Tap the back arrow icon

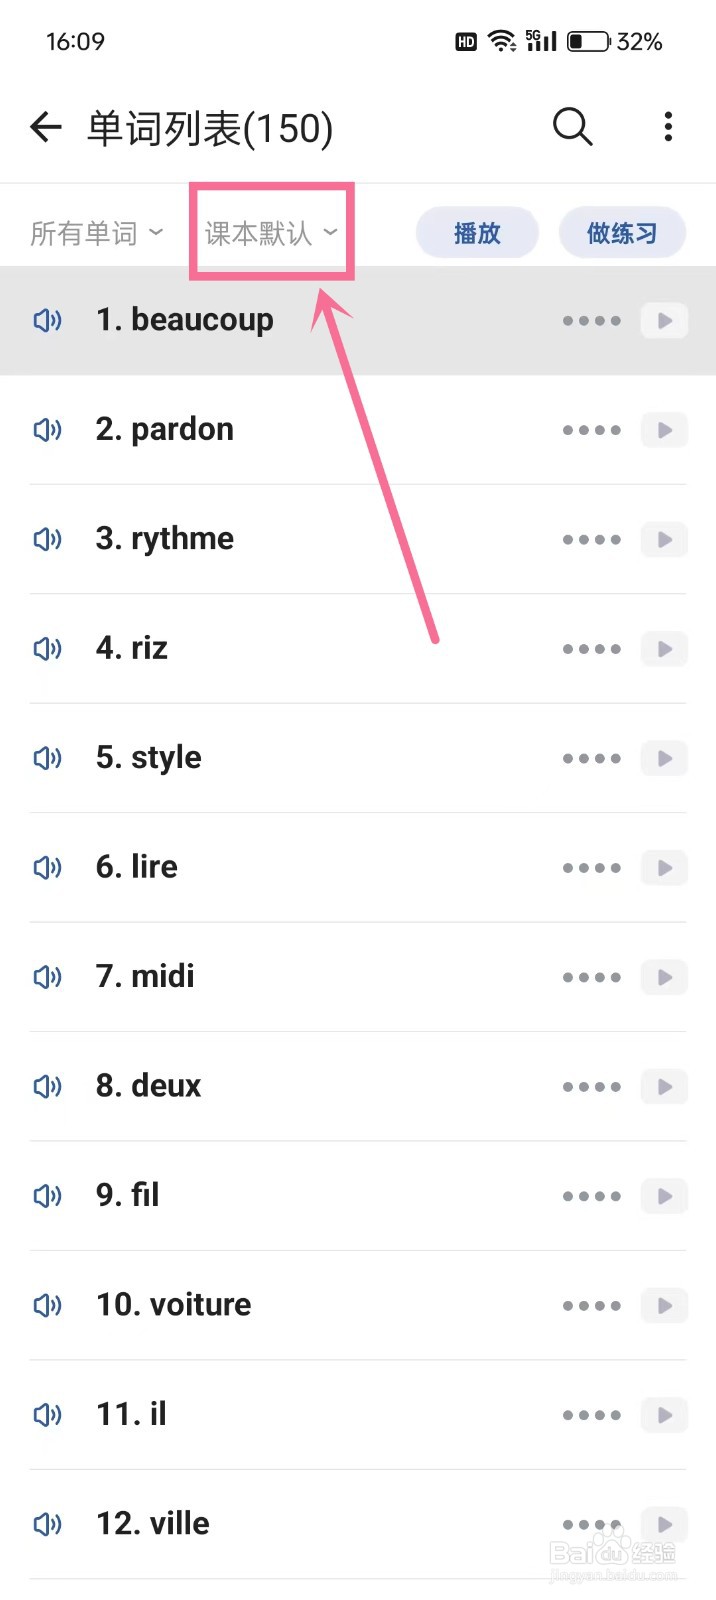46,127
